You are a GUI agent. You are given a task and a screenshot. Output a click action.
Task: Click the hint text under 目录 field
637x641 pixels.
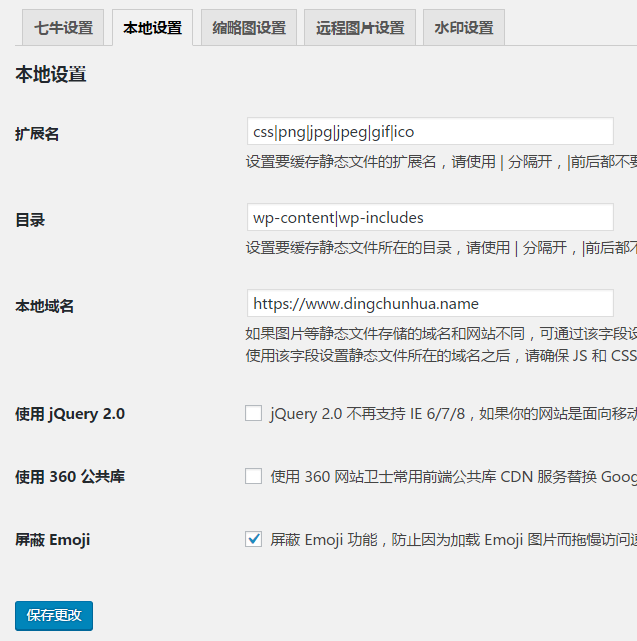441,248
